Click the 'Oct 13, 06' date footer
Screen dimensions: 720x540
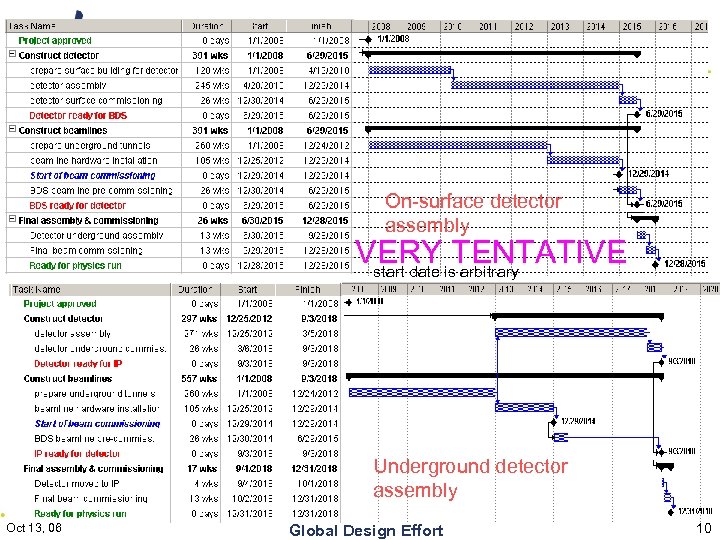click(34, 528)
